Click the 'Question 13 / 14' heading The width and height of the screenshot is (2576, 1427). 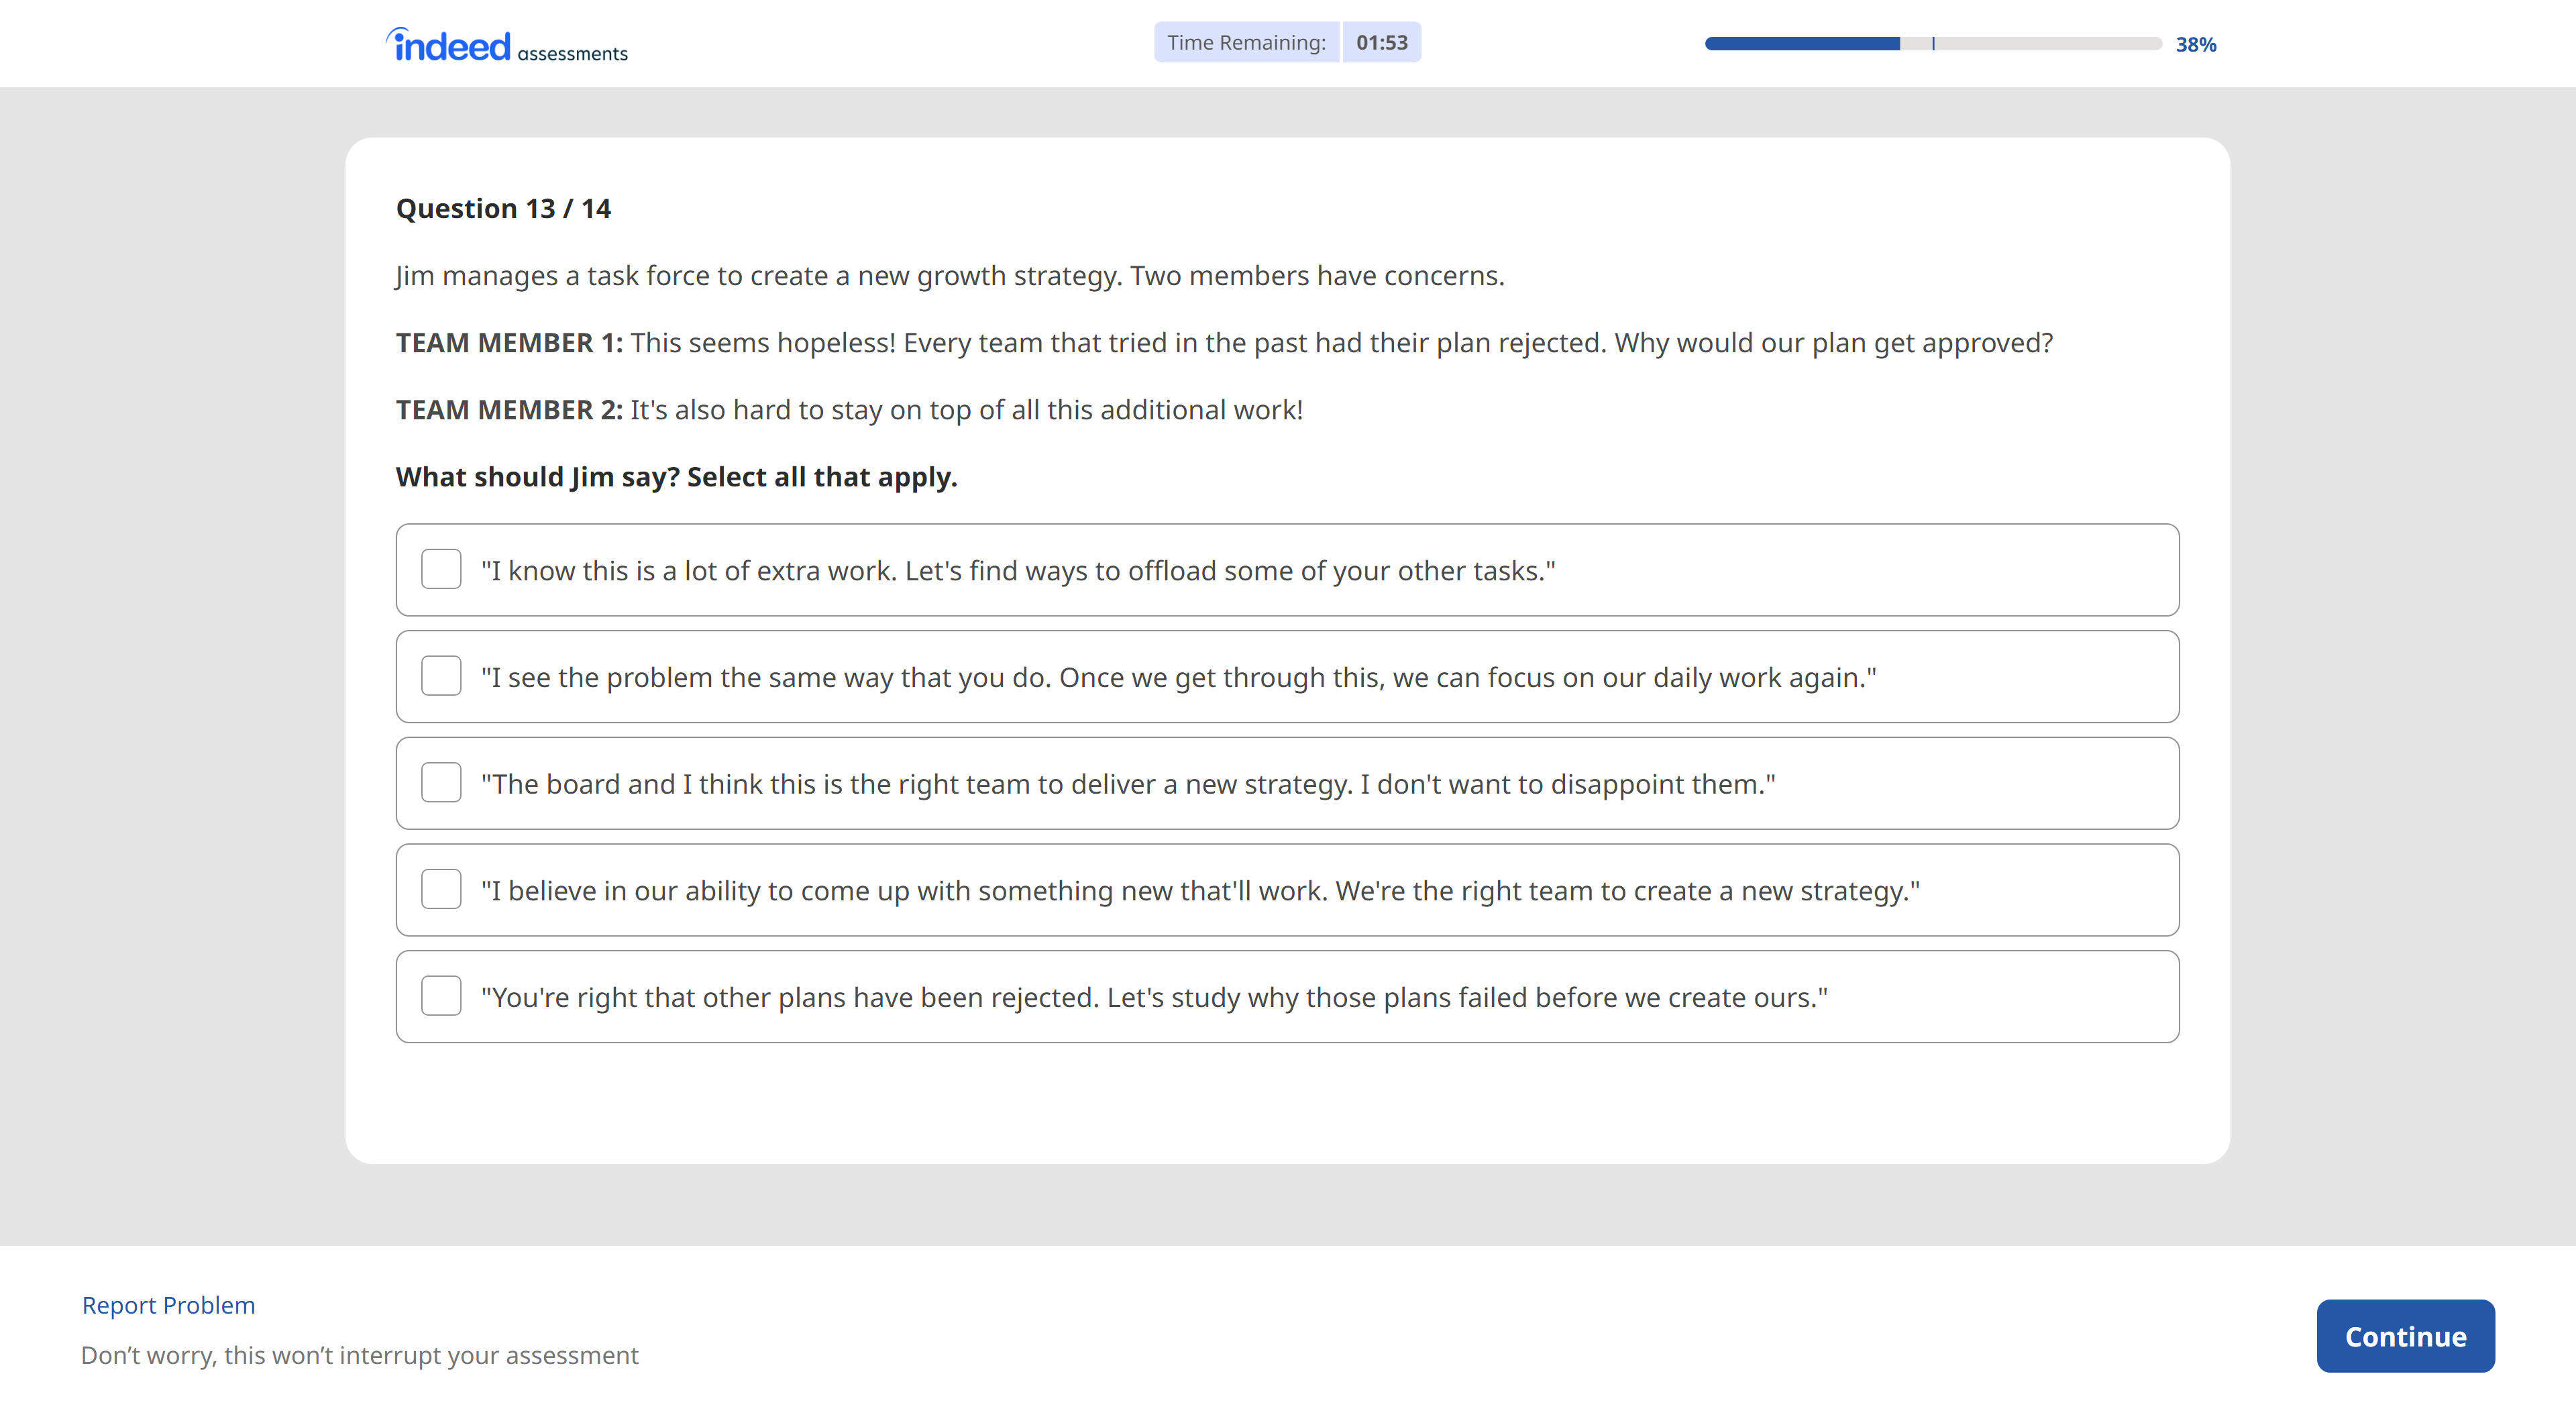[x=503, y=208]
